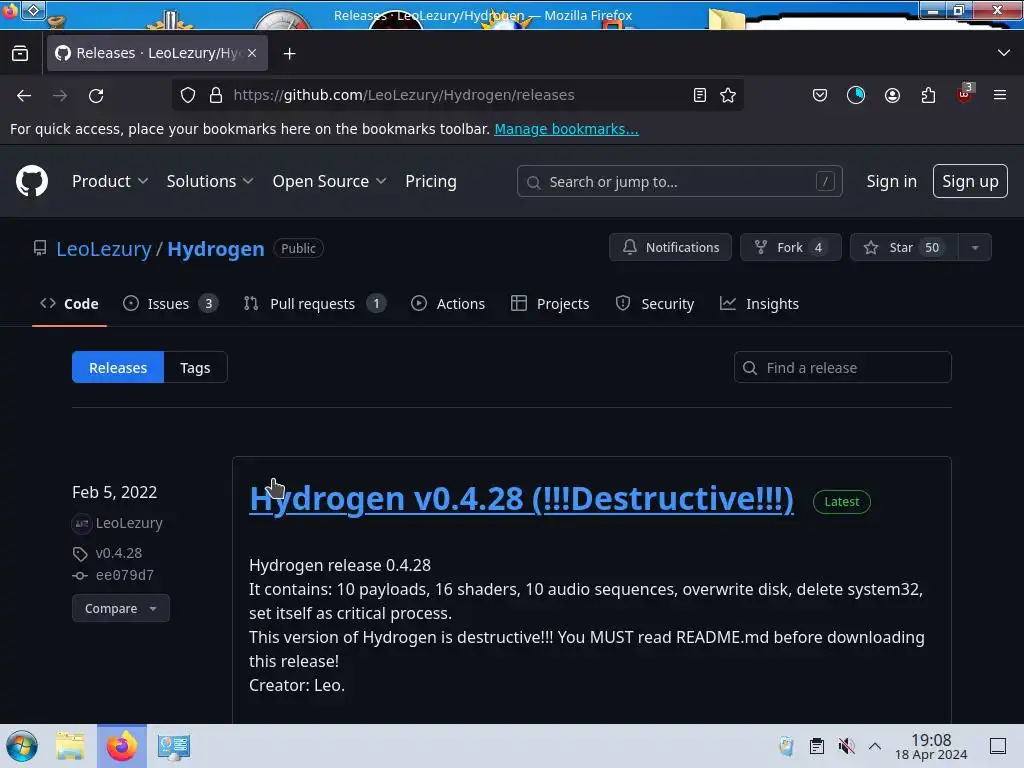Expand the Compare dropdown
This screenshot has width=1024, height=768.
pyautogui.click(x=121, y=608)
